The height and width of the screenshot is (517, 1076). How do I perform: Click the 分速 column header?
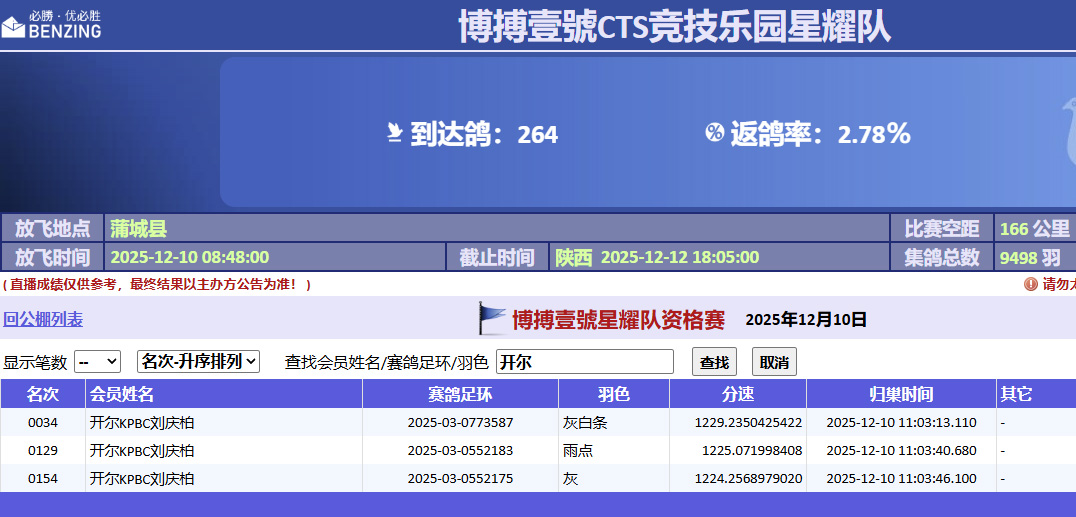click(738, 394)
